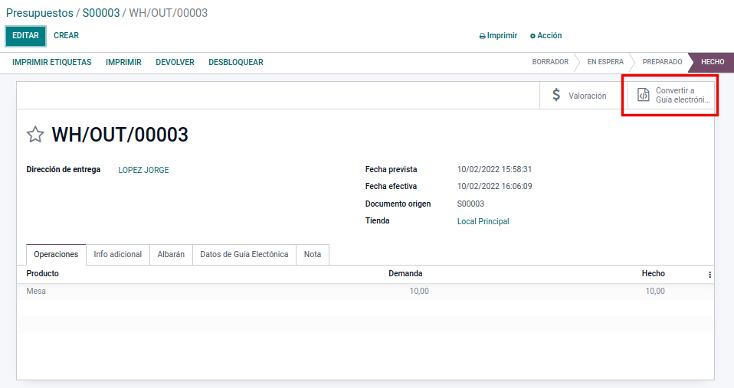This screenshot has height=388, width=734.
Task: Click the IMPRIMIR action button
Action: (124, 62)
